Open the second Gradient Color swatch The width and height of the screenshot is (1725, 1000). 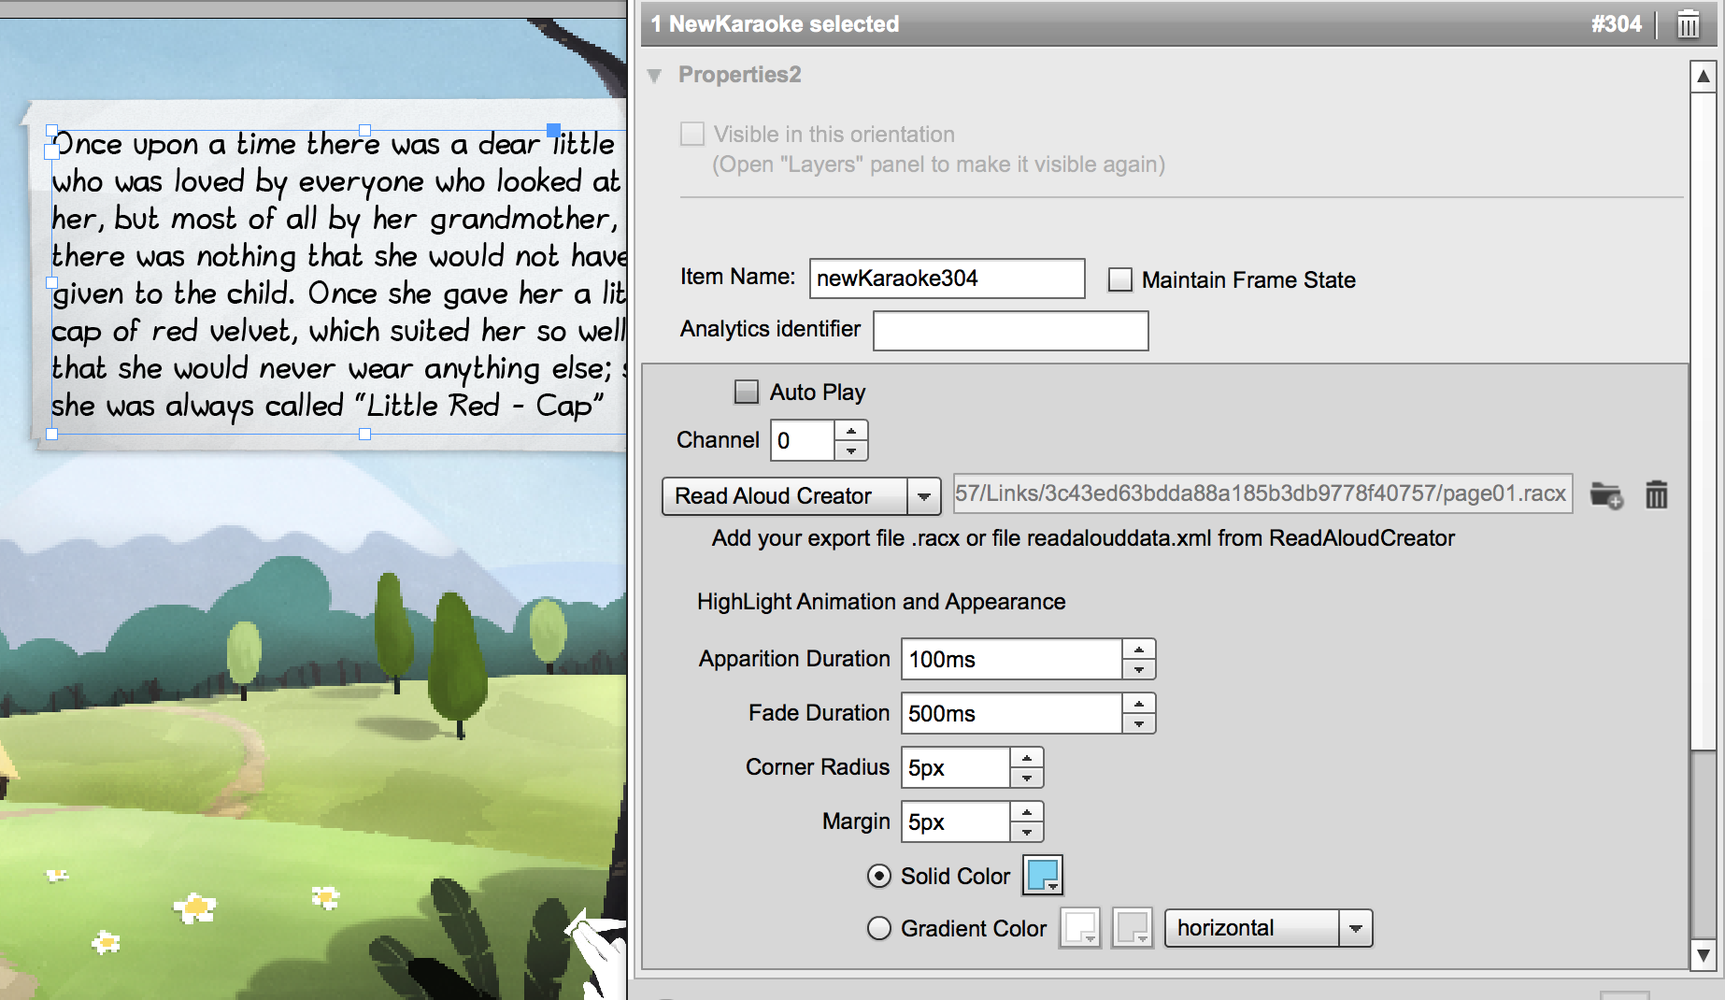click(1133, 928)
